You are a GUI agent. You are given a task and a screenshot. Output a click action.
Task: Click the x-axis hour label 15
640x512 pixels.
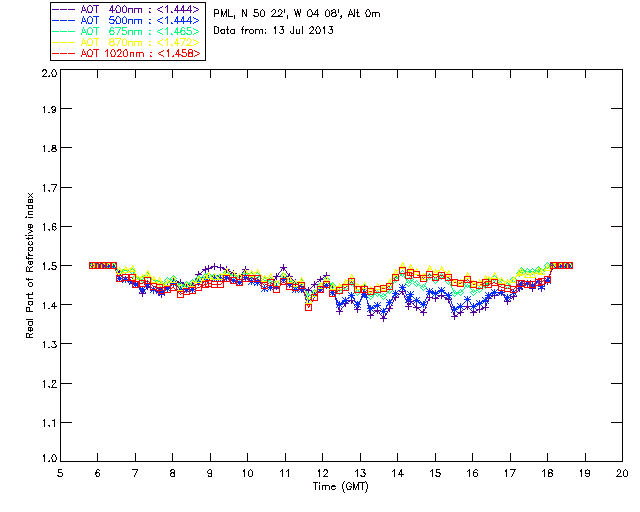tap(435, 473)
